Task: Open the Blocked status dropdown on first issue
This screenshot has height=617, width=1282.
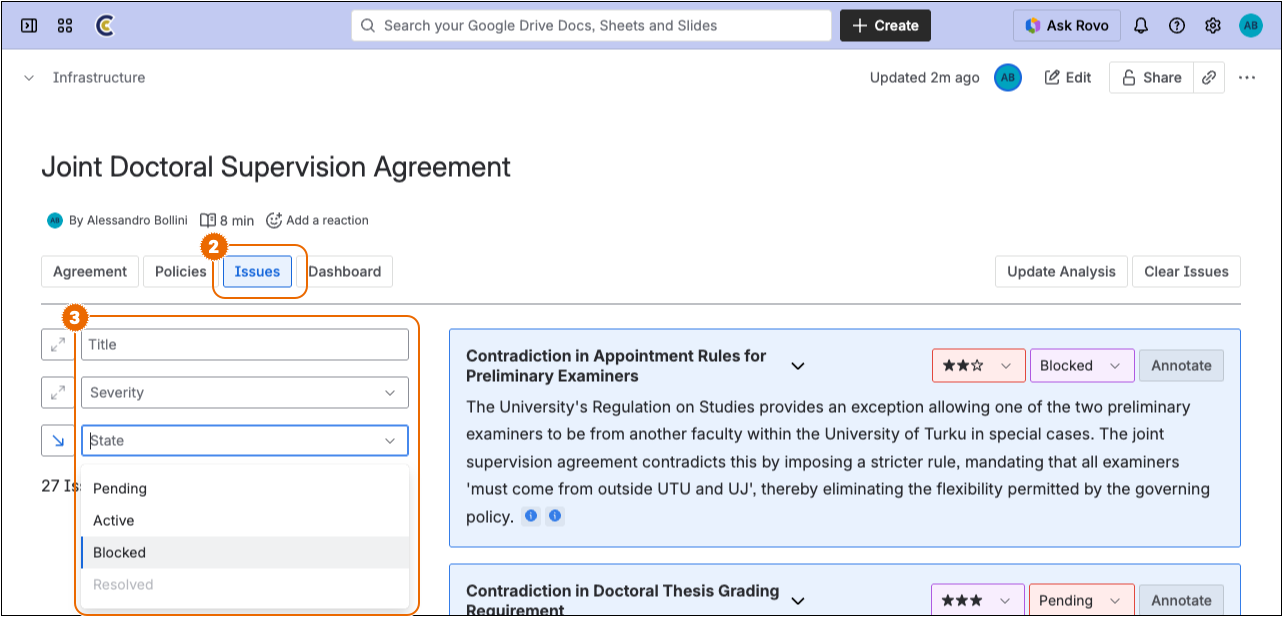Action: click(x=1081, y=366)
